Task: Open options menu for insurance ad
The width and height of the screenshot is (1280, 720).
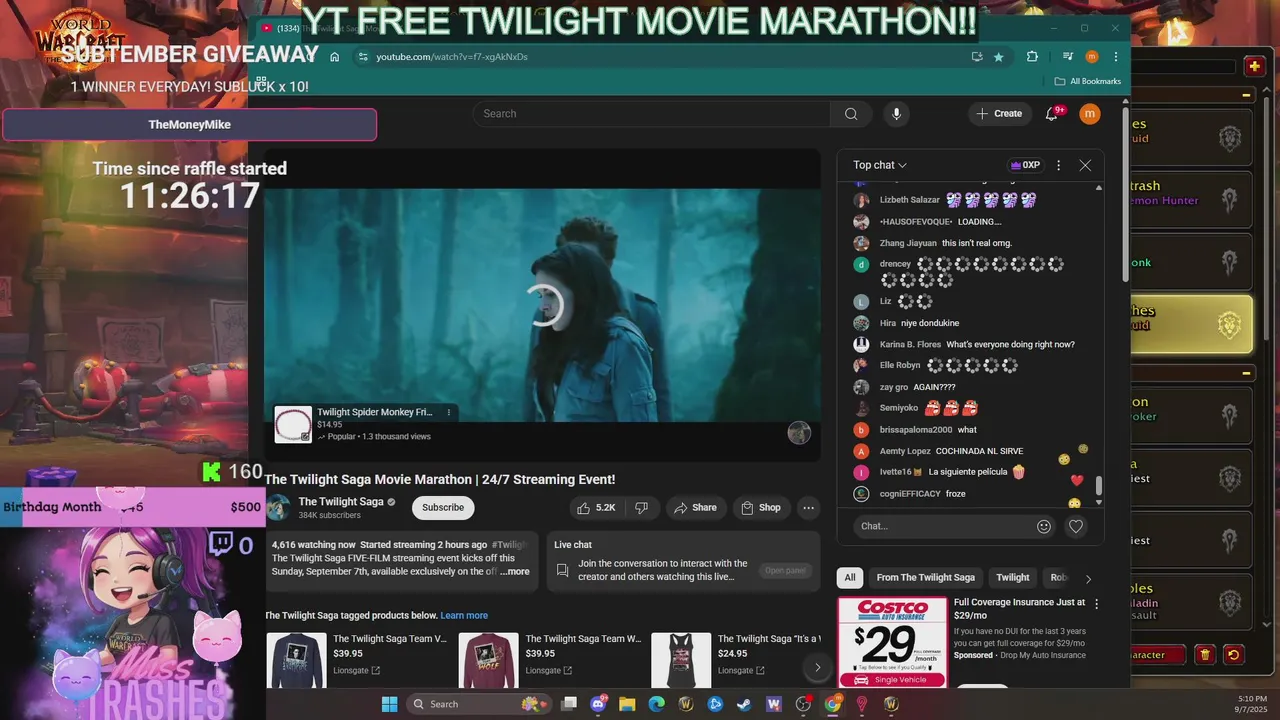Action: tap(1096, 604)
